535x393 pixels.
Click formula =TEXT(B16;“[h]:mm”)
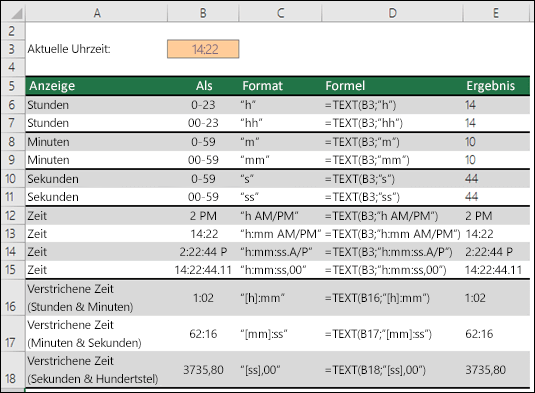pos(392,298)
